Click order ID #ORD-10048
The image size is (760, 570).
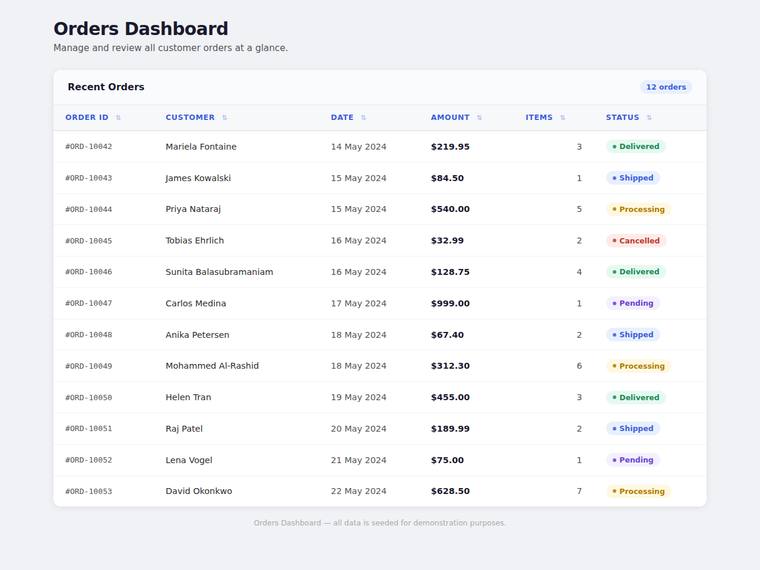(x=89, y=335)
